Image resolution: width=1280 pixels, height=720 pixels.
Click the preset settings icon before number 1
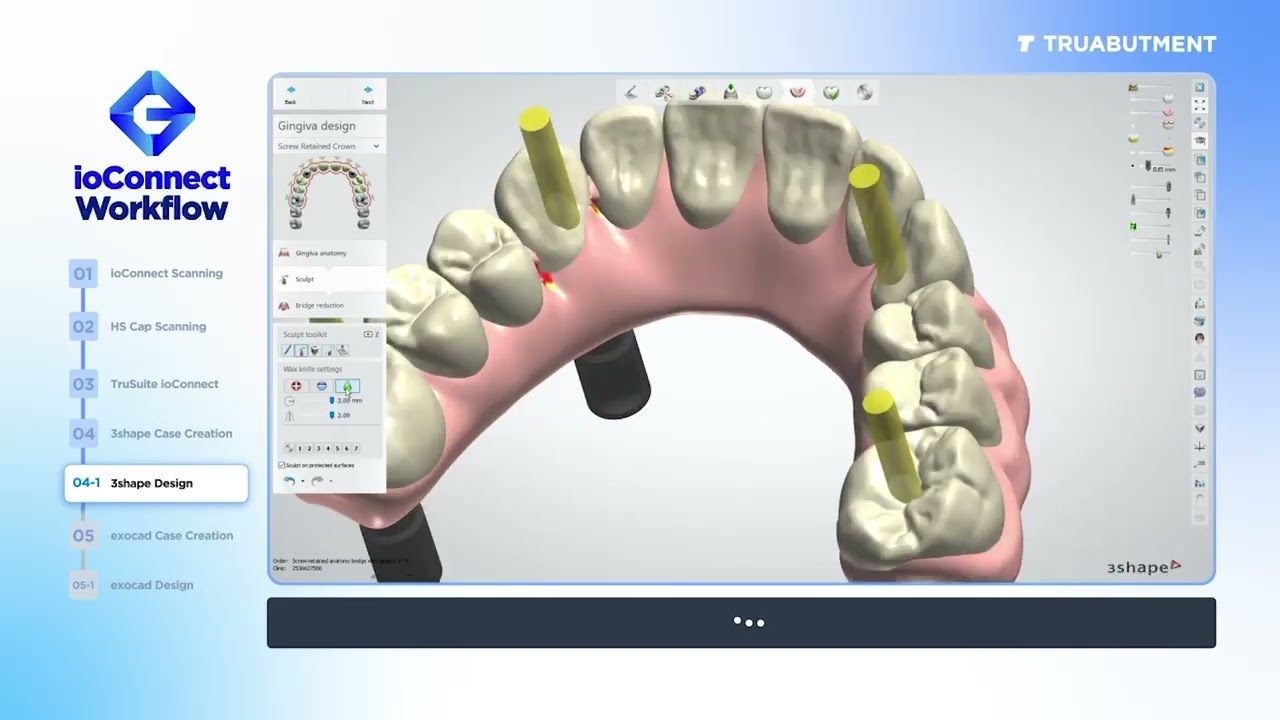289,449
